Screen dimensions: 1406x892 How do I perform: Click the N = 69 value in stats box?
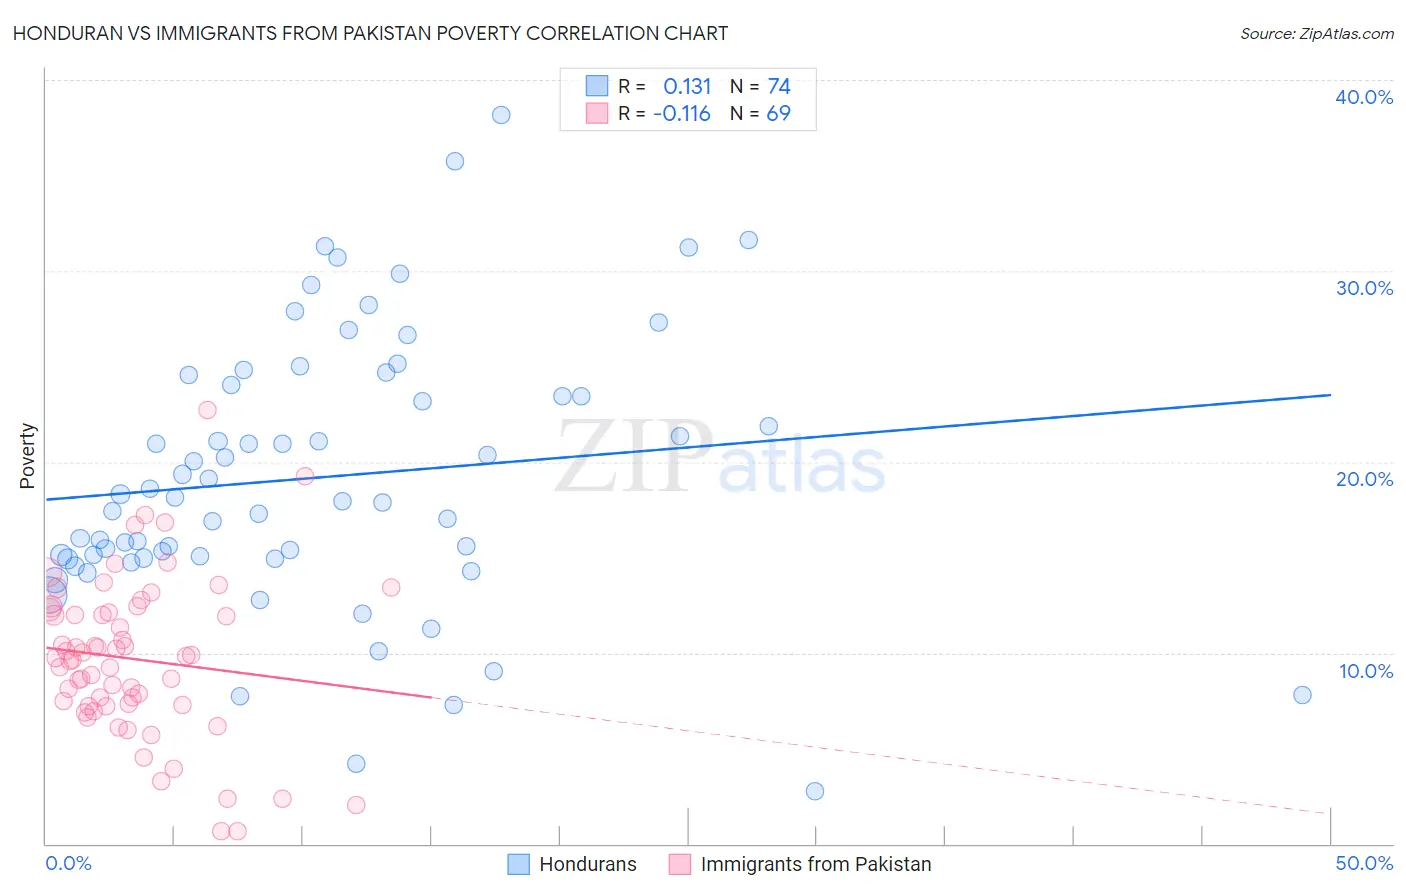[x=760, y=113]
